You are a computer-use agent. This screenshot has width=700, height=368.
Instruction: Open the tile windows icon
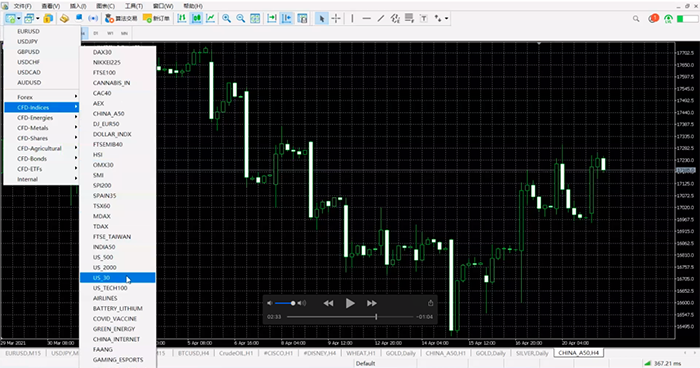point(255,18)
